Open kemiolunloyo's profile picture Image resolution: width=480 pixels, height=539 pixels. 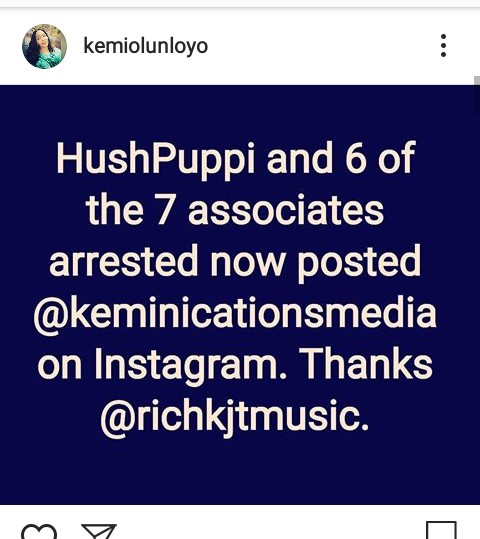(44, 46)
